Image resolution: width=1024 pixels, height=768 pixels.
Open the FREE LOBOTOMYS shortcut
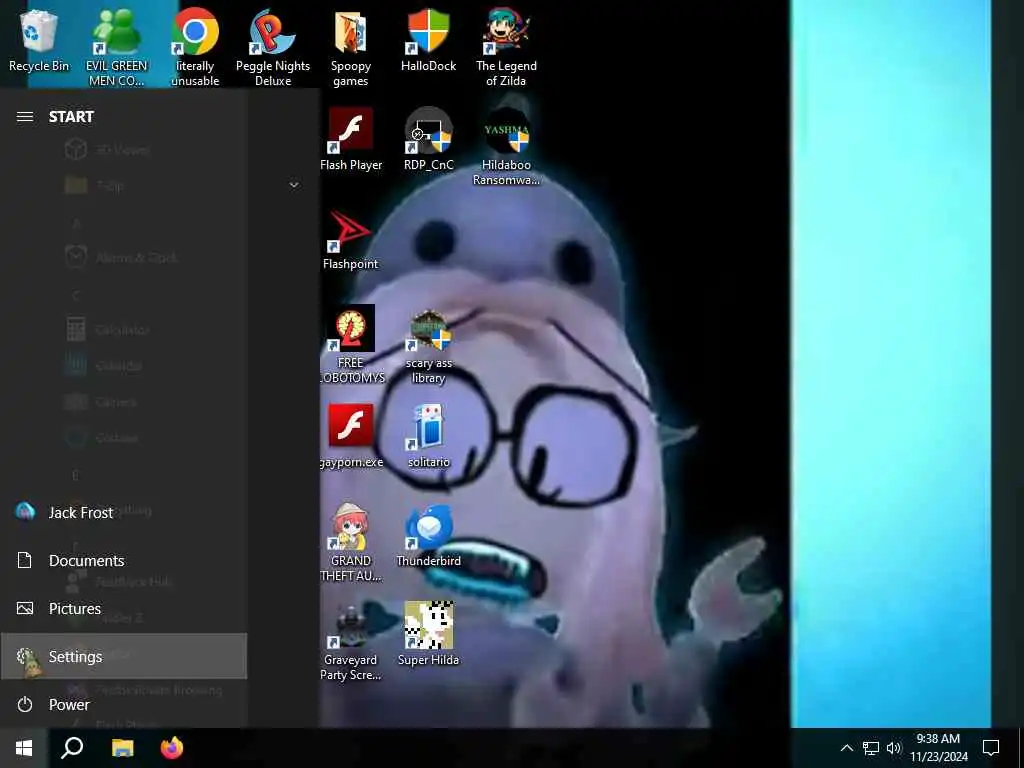352,345
